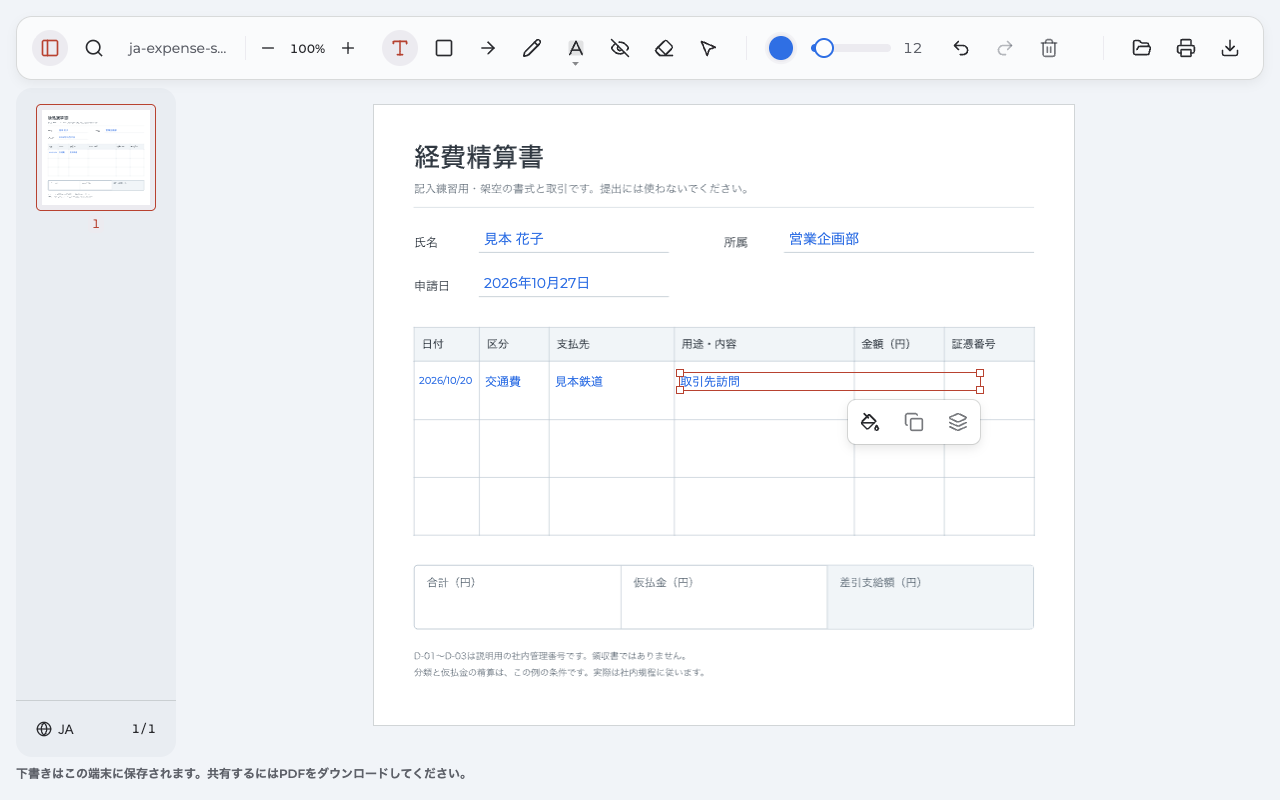Open a file with the folder icon
This screenshot has height=800, width=1280.
point(1142,48)
